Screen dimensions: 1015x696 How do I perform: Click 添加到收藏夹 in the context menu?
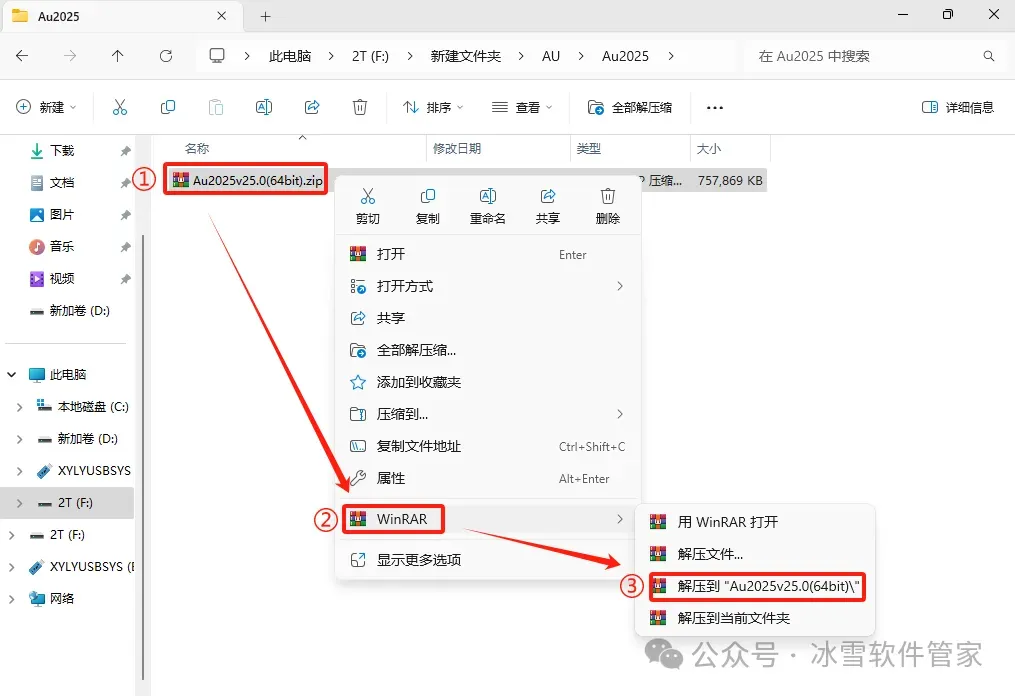[487, 383]
